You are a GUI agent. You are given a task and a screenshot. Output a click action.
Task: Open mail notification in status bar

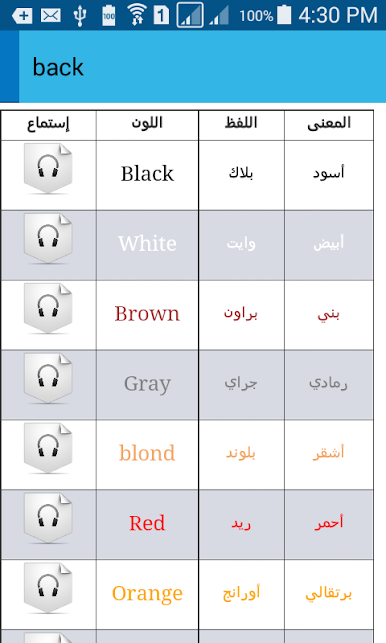click(x=51, y=16)
